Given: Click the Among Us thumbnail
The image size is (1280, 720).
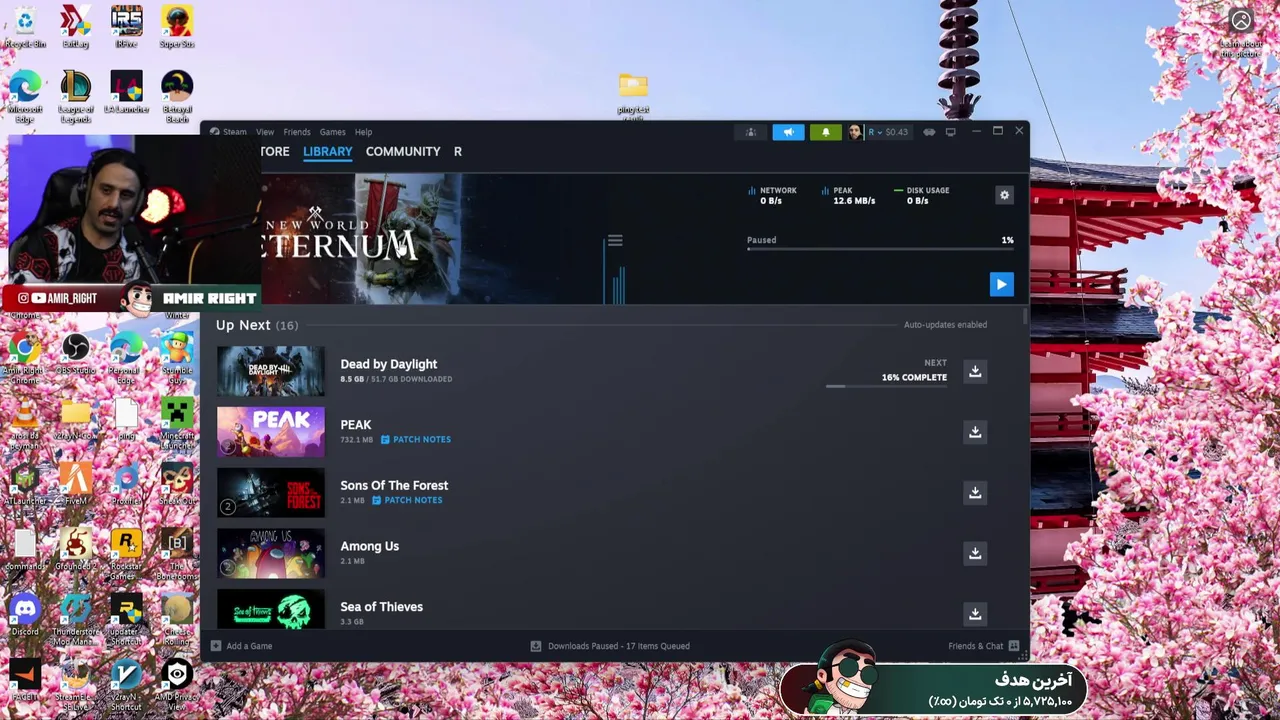Looking at the screenshot, I should (271, 554).
